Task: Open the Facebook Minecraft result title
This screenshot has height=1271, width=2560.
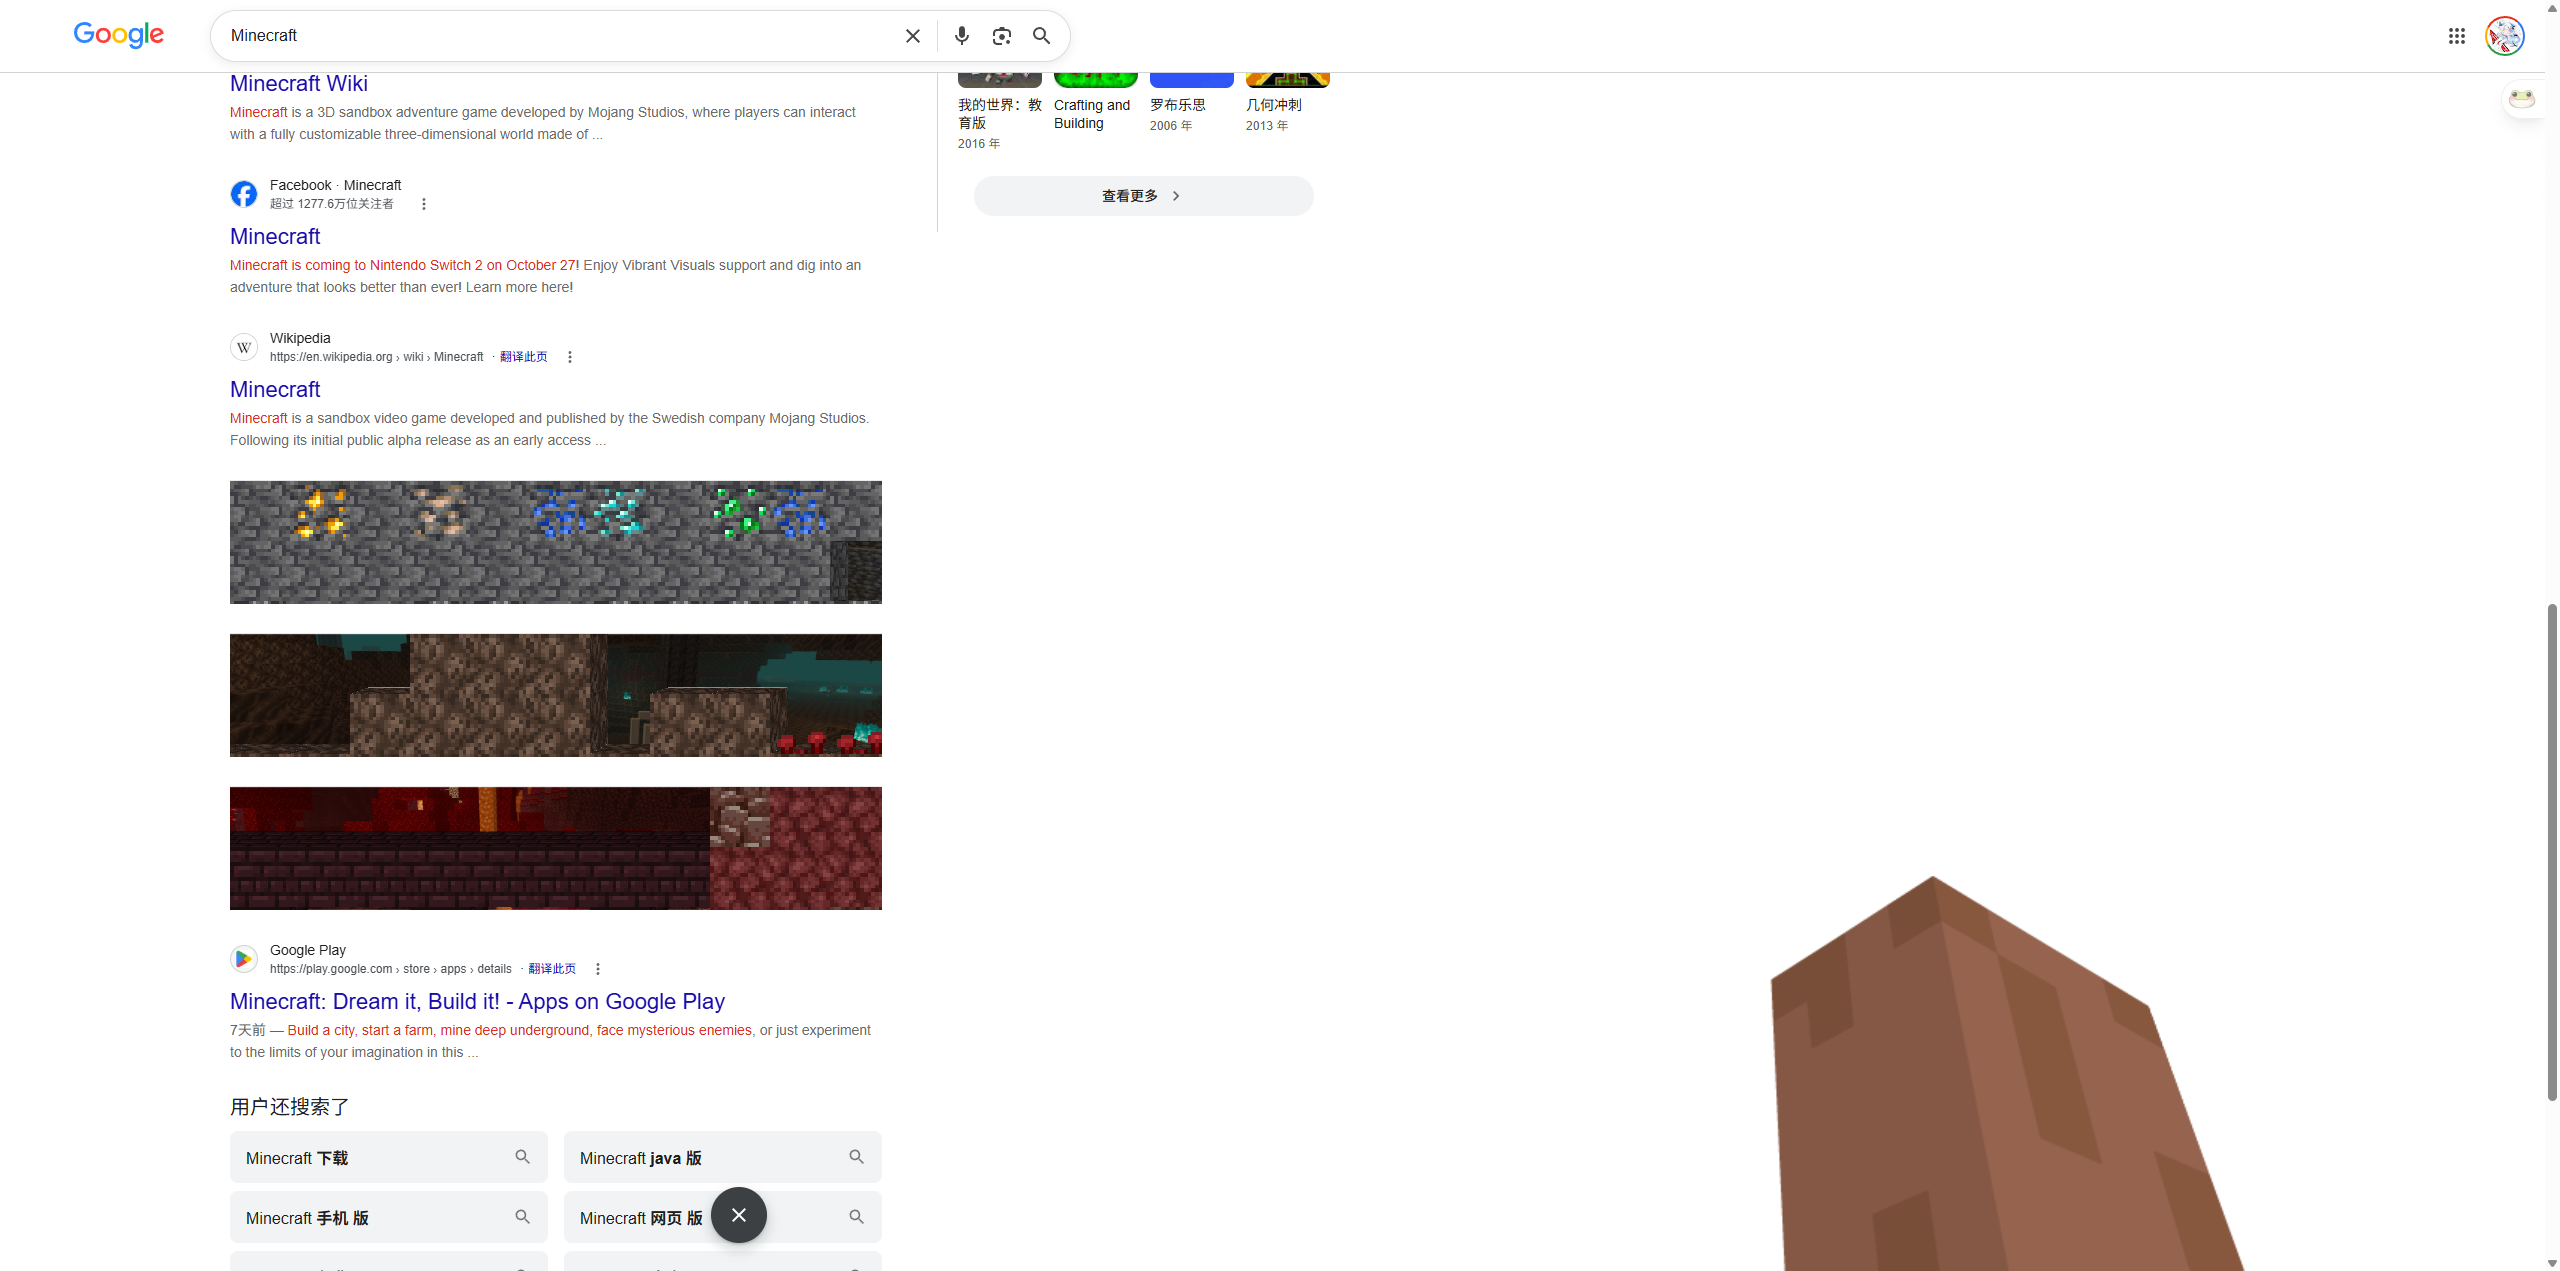Action: coord(275,236)
